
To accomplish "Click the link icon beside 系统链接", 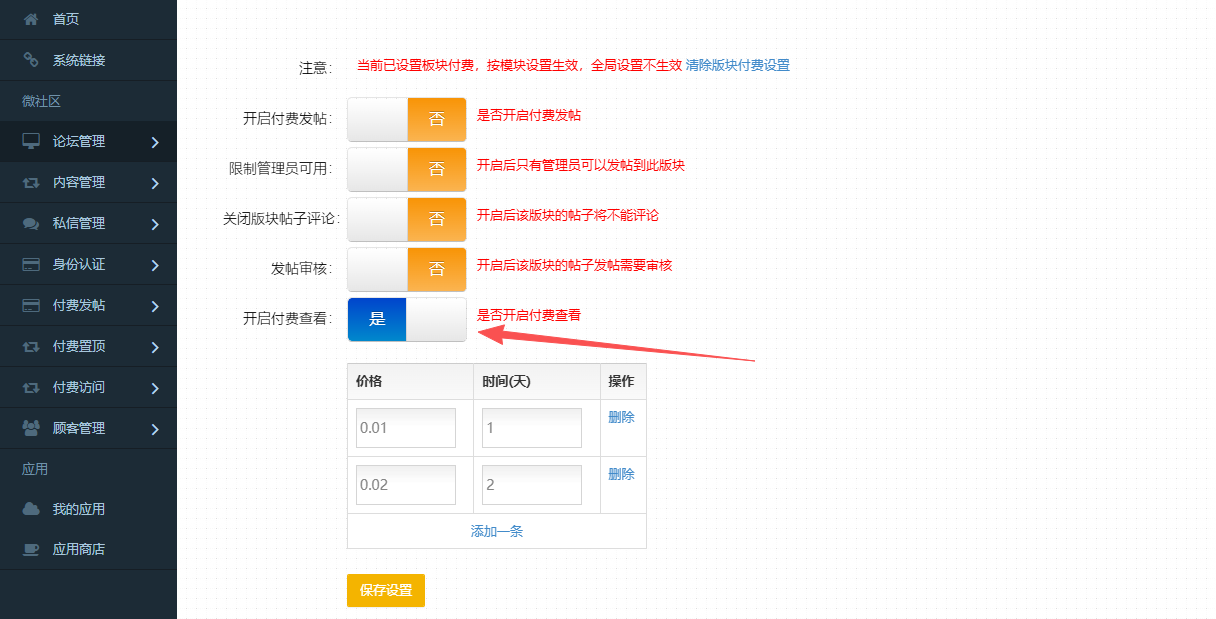I will pyautogui.click(x=31, y=60).
